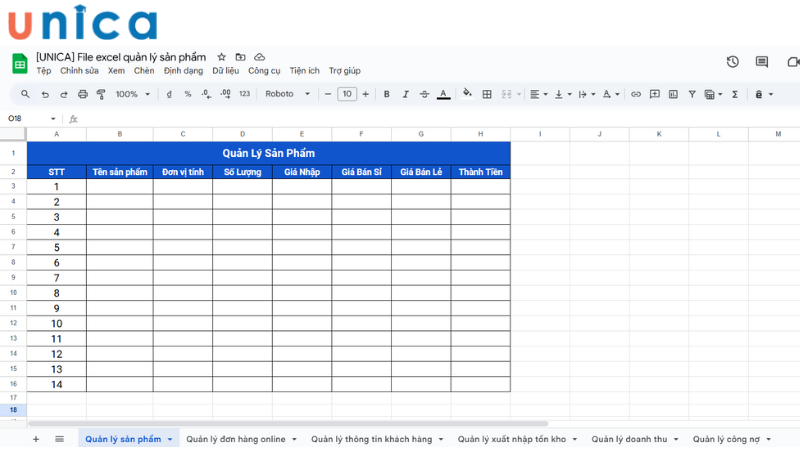Toggle strikethrough formatting
This screenshot has width=800, height=450.
(x=424, y=94)
